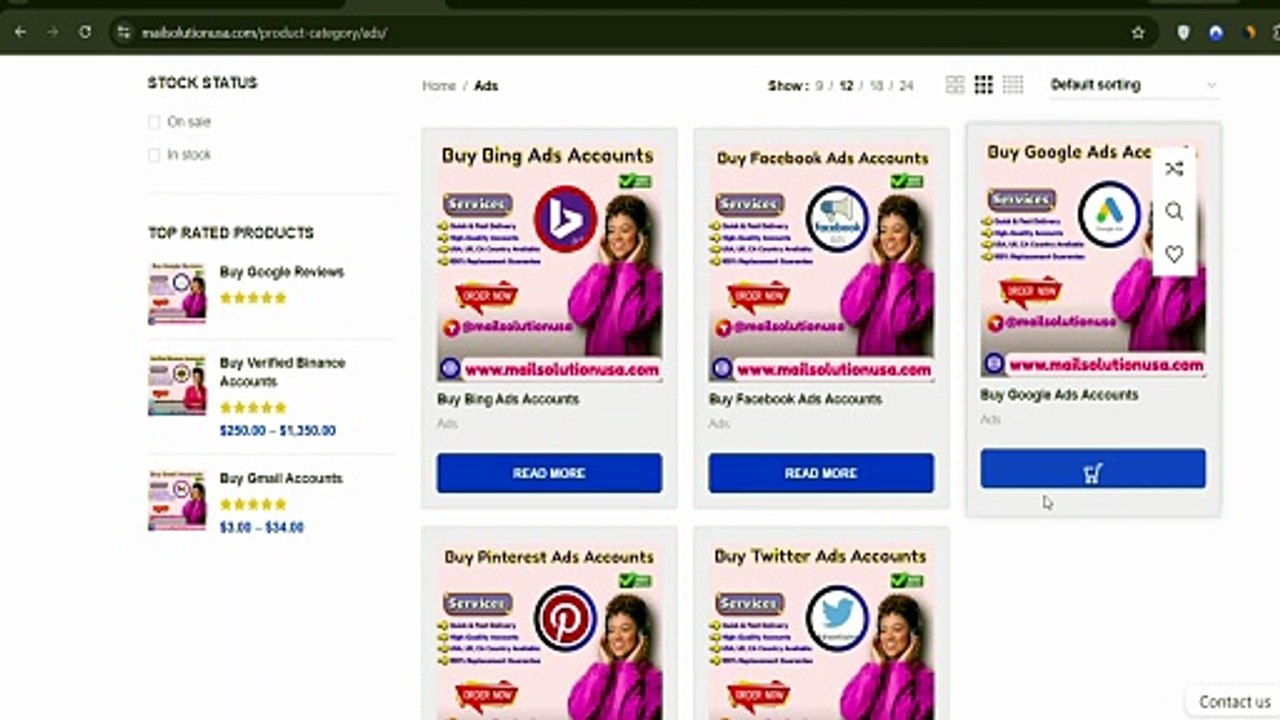Viewport: 1280px width, 720px height.
Task: Click the Ads category under Buy Facebook Ads Accounts
Action: 719,424
